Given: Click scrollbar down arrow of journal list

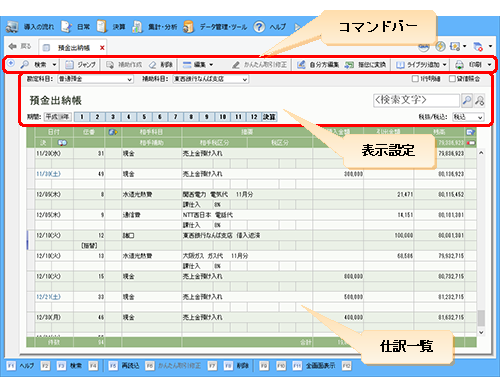Looking at the screenshot, I should [481, 332].
